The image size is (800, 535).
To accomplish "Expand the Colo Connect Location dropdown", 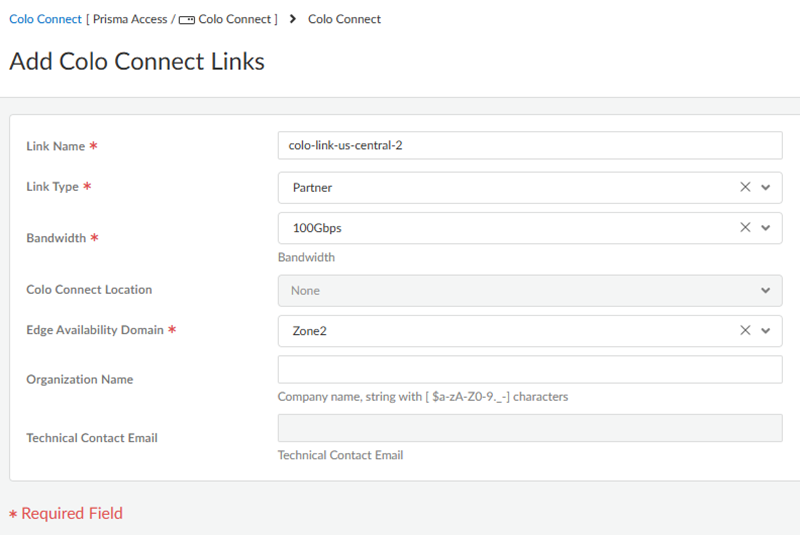I will [x=766, y=291].
